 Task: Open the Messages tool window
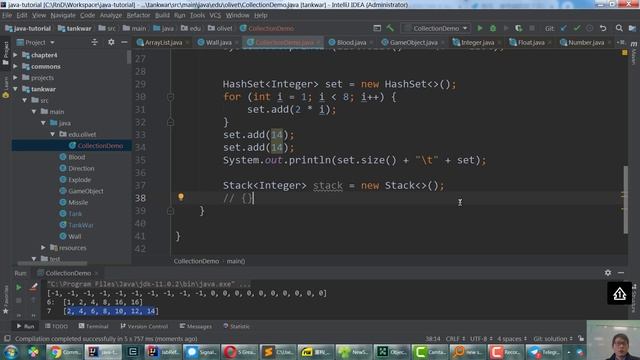pyautogui.click(x=196, y=326)
